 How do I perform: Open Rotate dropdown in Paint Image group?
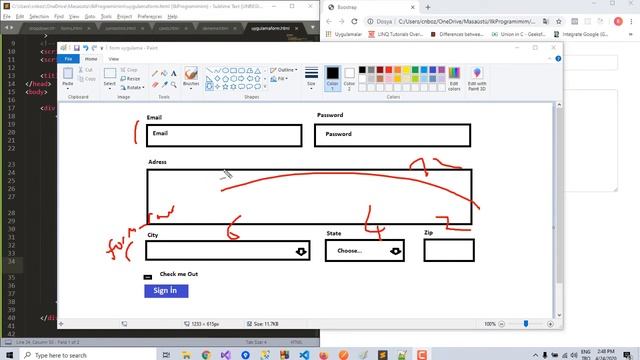pos(132,87)
